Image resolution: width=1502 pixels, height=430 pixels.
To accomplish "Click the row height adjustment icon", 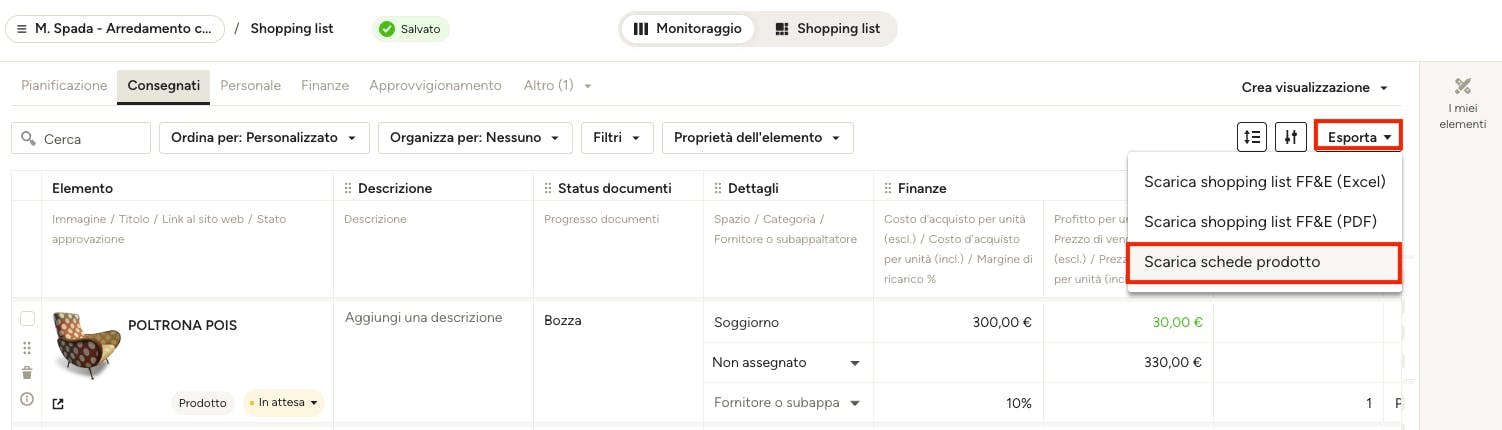I will pyautogui.click(x=1252, y=137).
